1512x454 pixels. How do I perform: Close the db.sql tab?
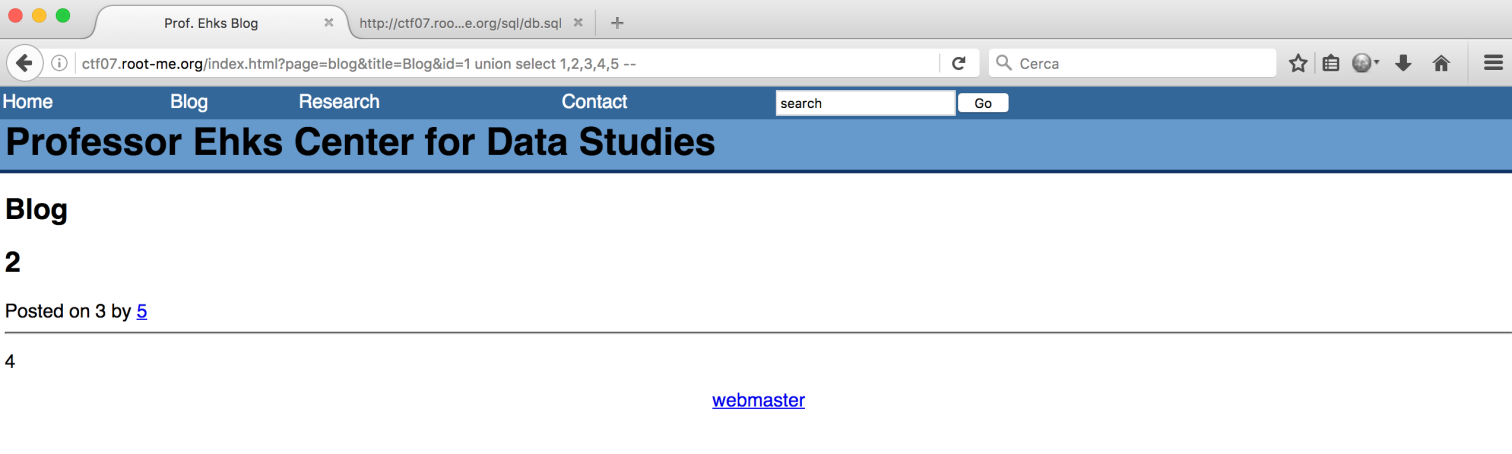(578, 22)
